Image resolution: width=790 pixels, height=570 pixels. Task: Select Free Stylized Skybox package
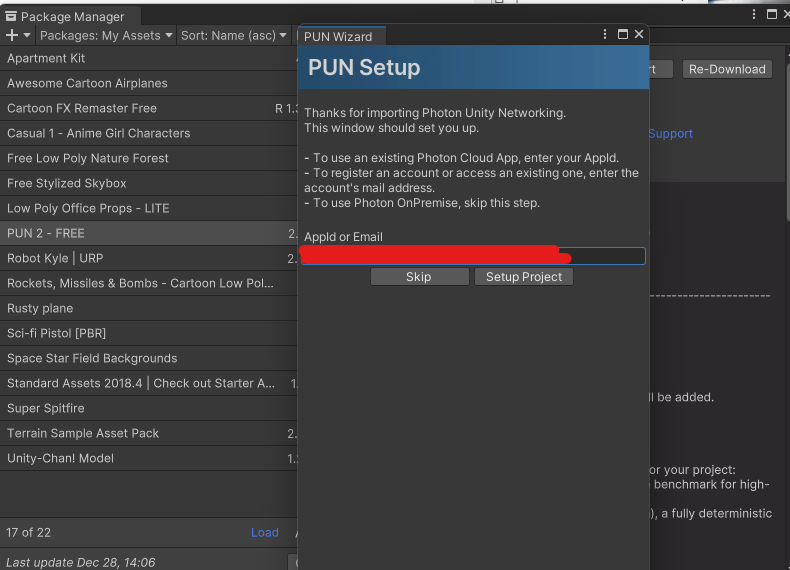pyautogui.click(x=149, y=183)
